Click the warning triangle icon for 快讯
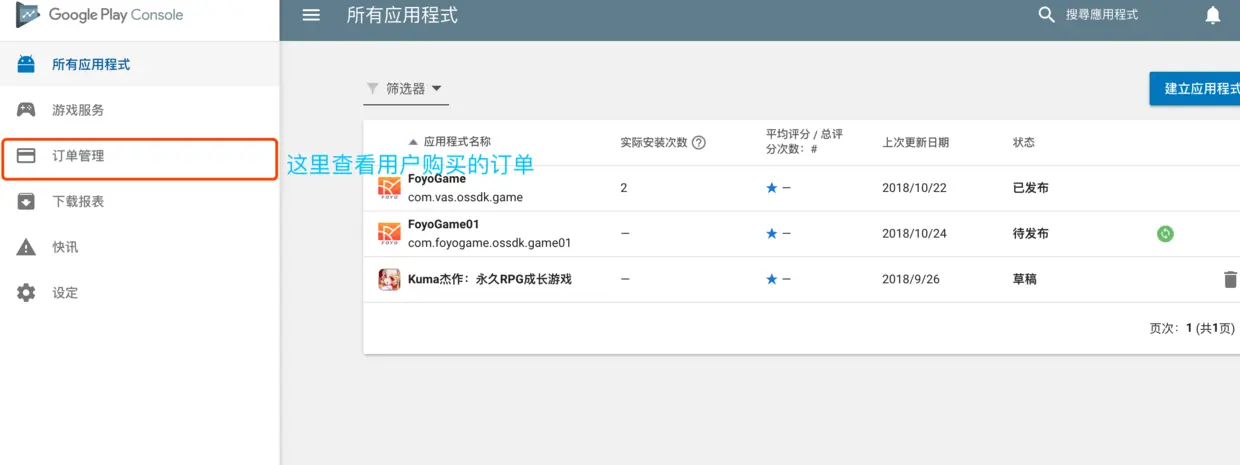Viewport: 1240px width, 465px height. click(26, 247)
